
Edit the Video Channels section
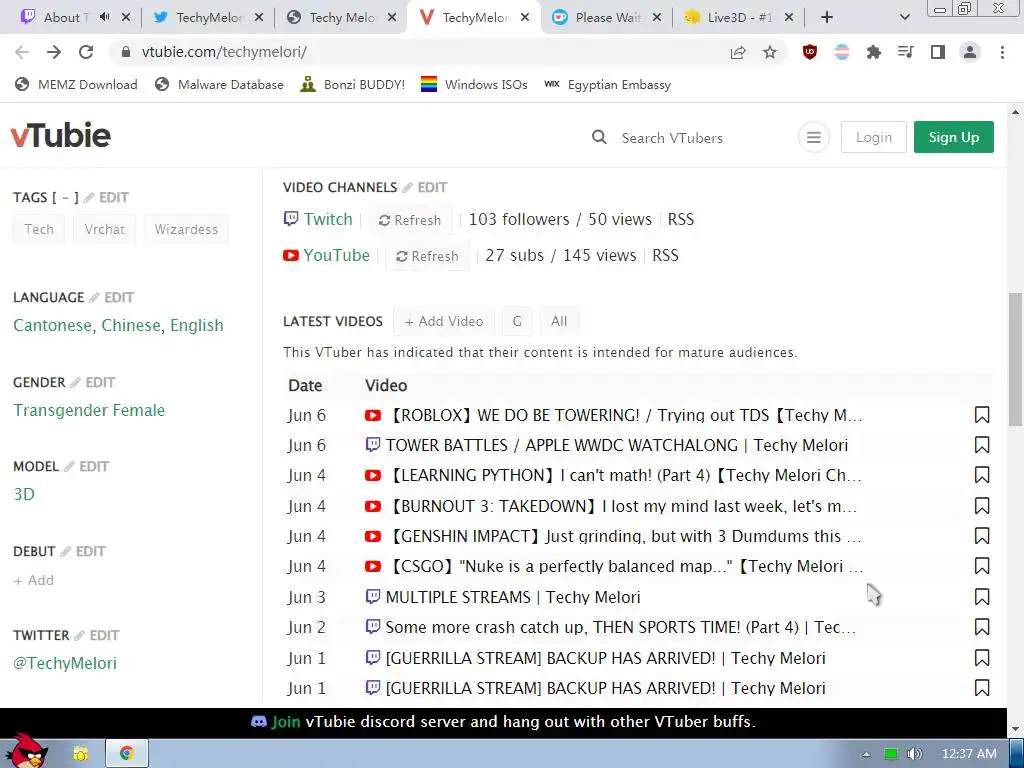tap(425, 187)
